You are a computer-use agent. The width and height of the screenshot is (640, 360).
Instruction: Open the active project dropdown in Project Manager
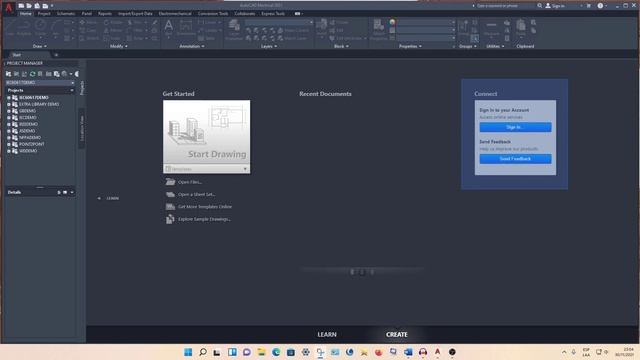click(40, 83)
